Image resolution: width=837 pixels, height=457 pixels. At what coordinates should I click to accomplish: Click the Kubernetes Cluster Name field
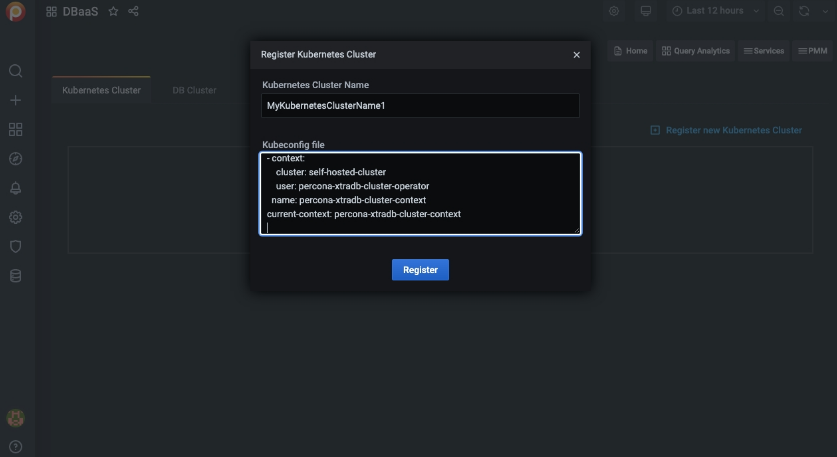(421, 106)
